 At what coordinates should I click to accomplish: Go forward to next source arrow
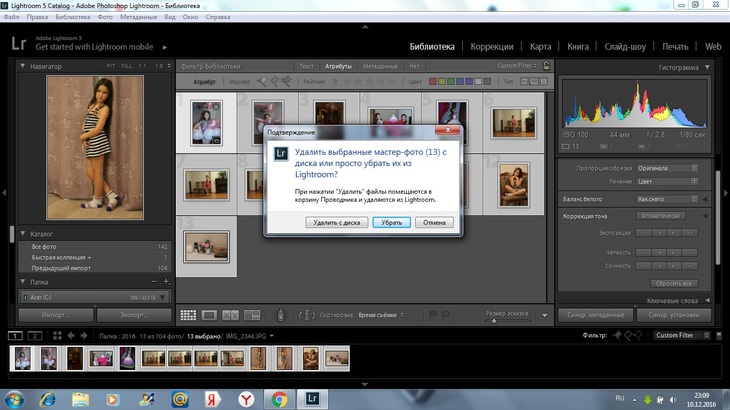(84, 336)
